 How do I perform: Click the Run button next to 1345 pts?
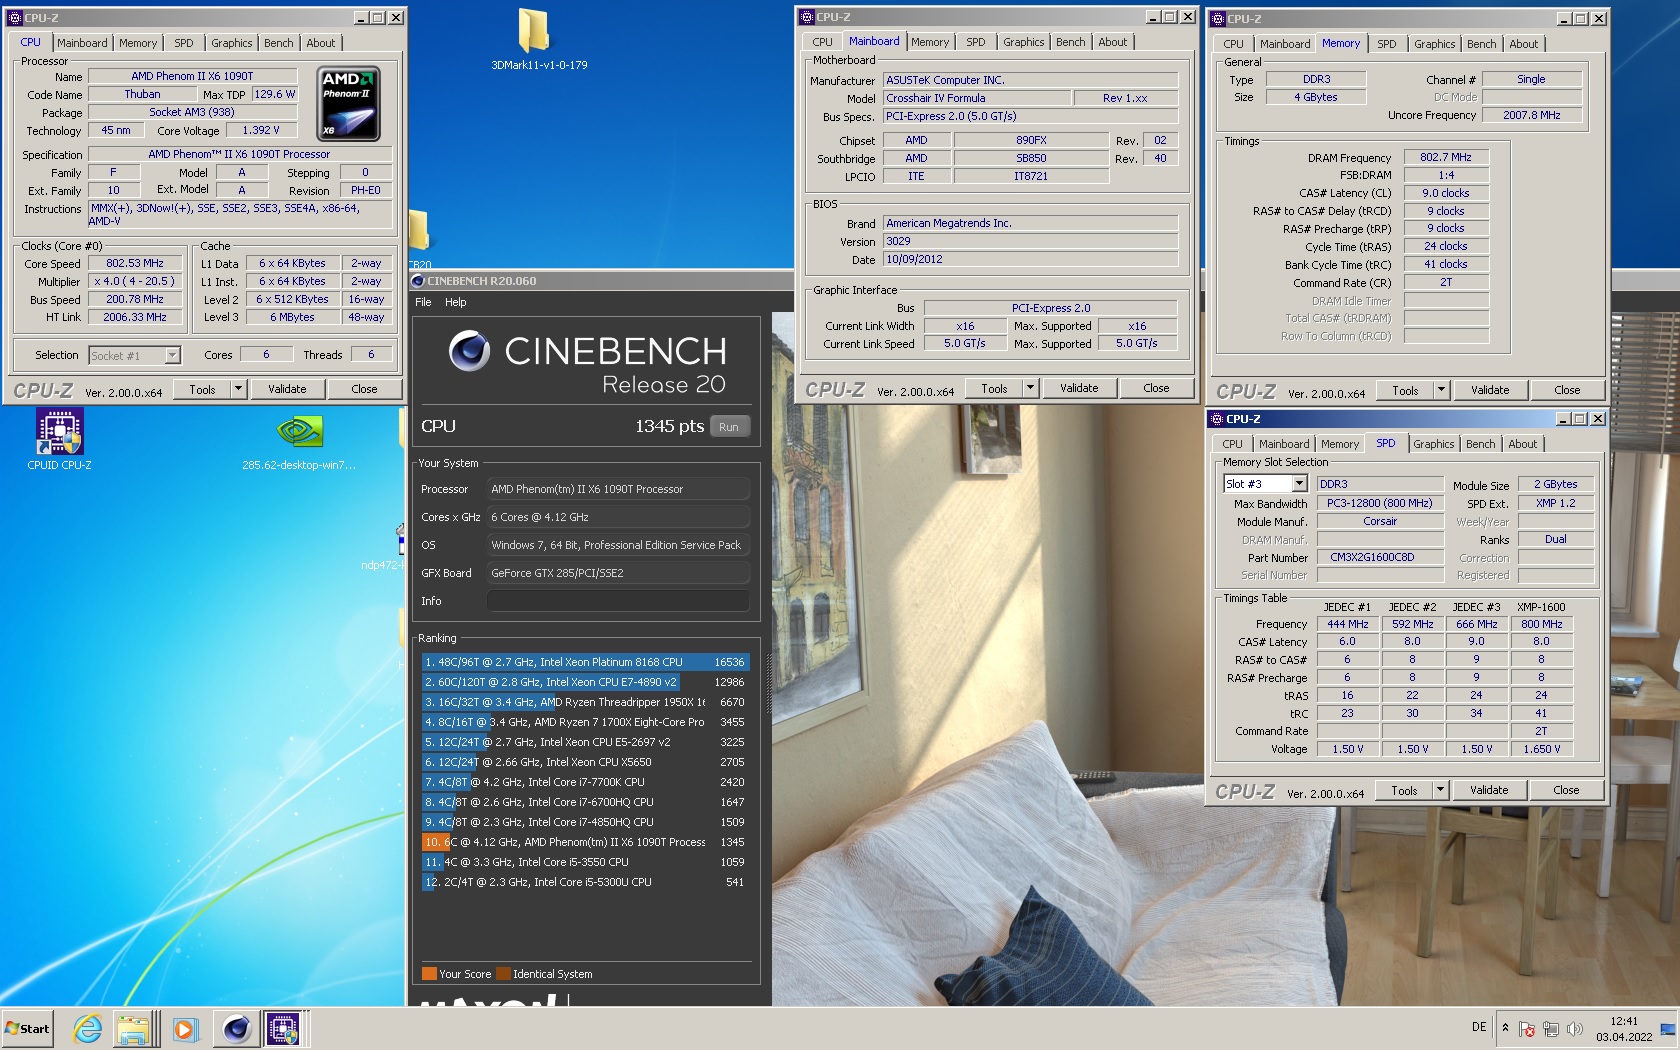(x=729, y=427)
